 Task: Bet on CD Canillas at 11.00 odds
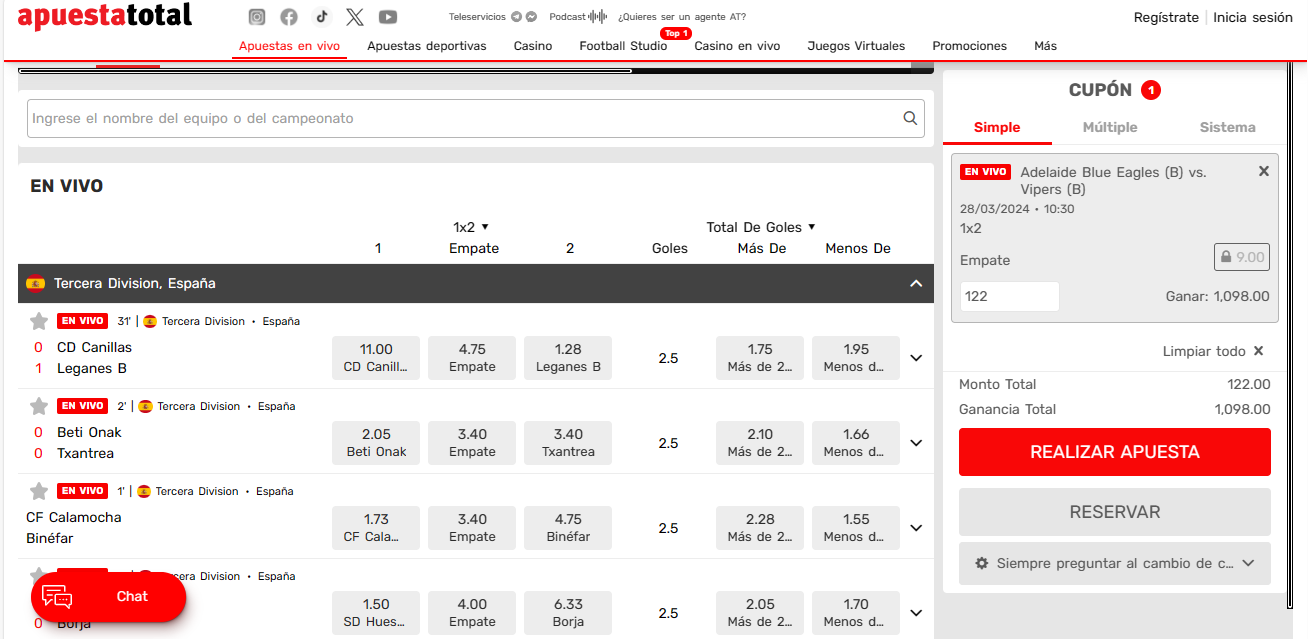click(376, 358)
